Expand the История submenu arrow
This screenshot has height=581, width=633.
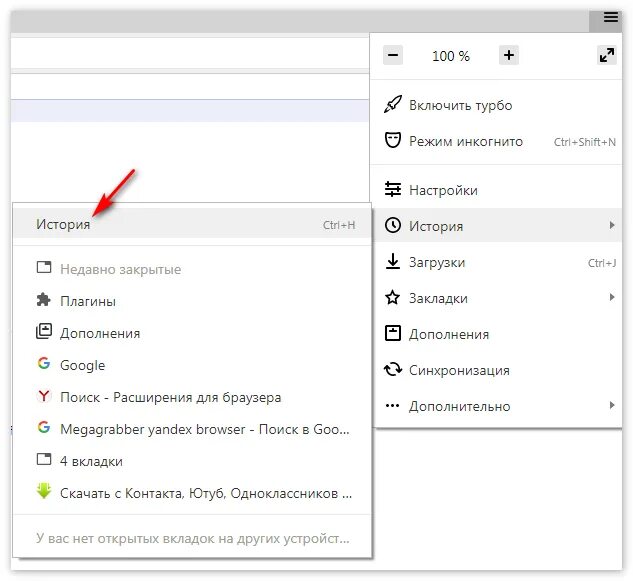(612, 225)
